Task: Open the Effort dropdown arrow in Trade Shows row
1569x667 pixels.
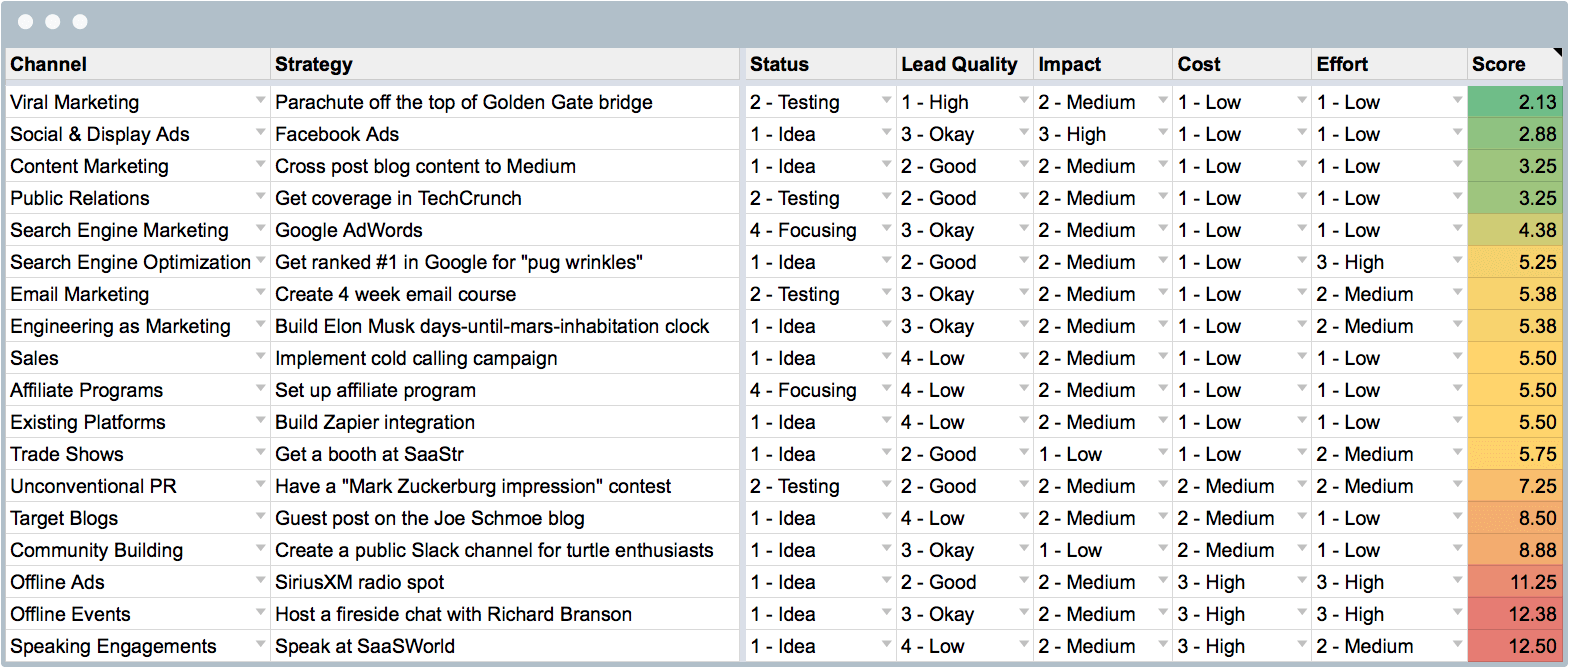Action: [x=1457, y=452]
